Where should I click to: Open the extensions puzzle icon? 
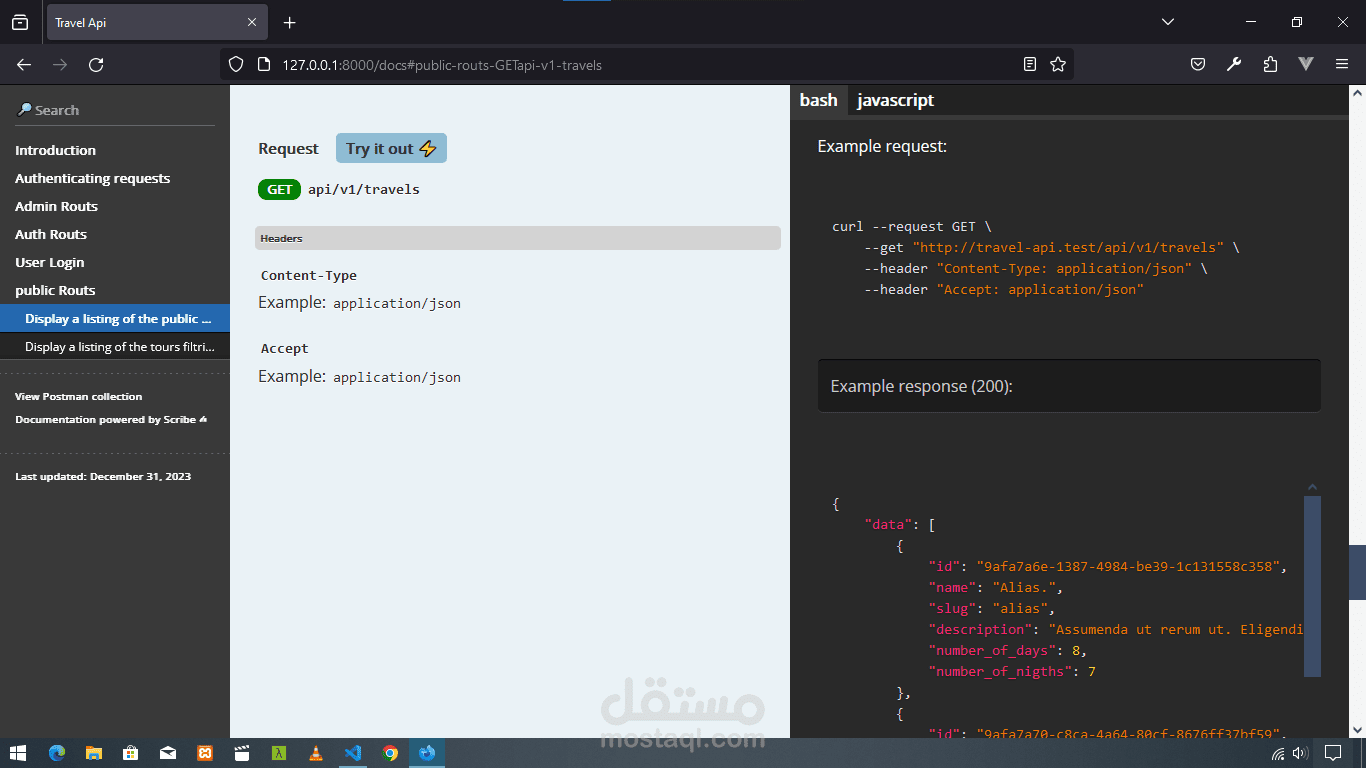(1270, 64)
